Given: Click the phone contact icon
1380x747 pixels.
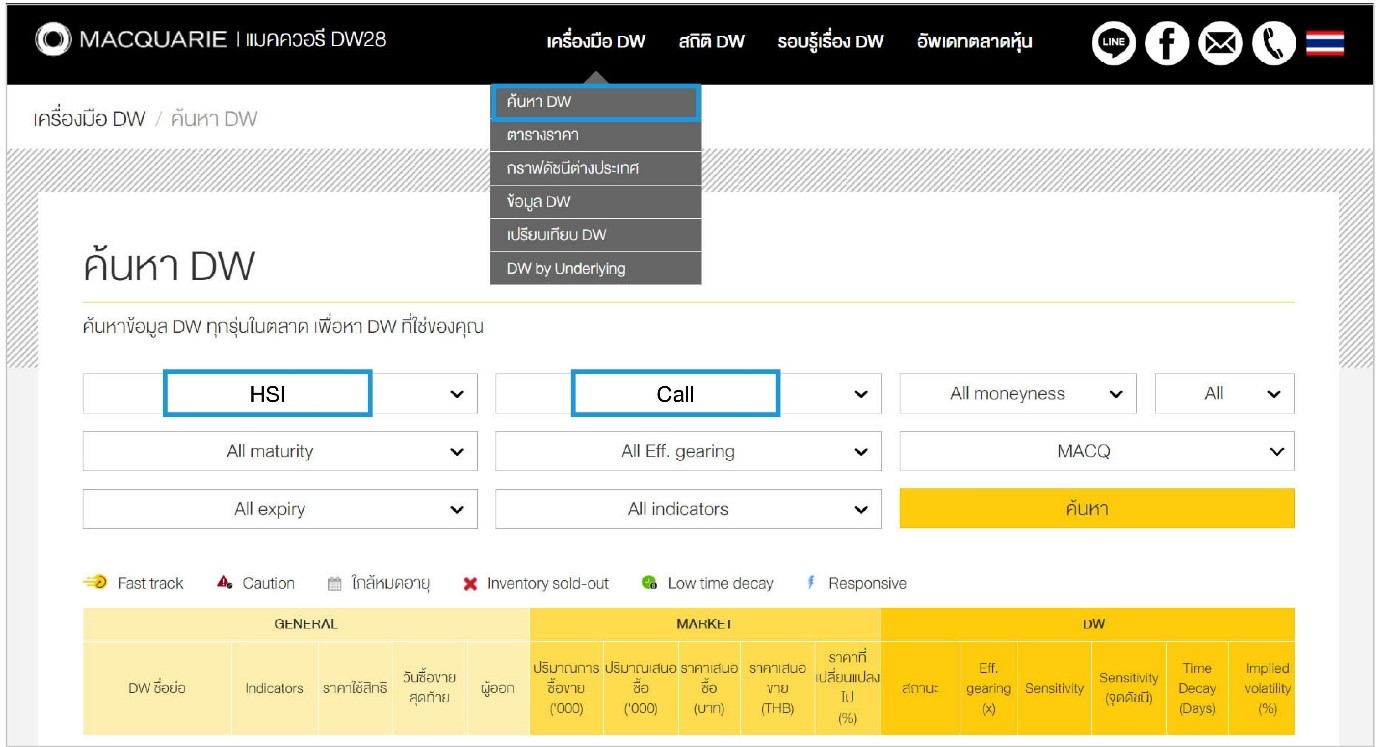Looking at the screenshot, I should coord(1273,44).
